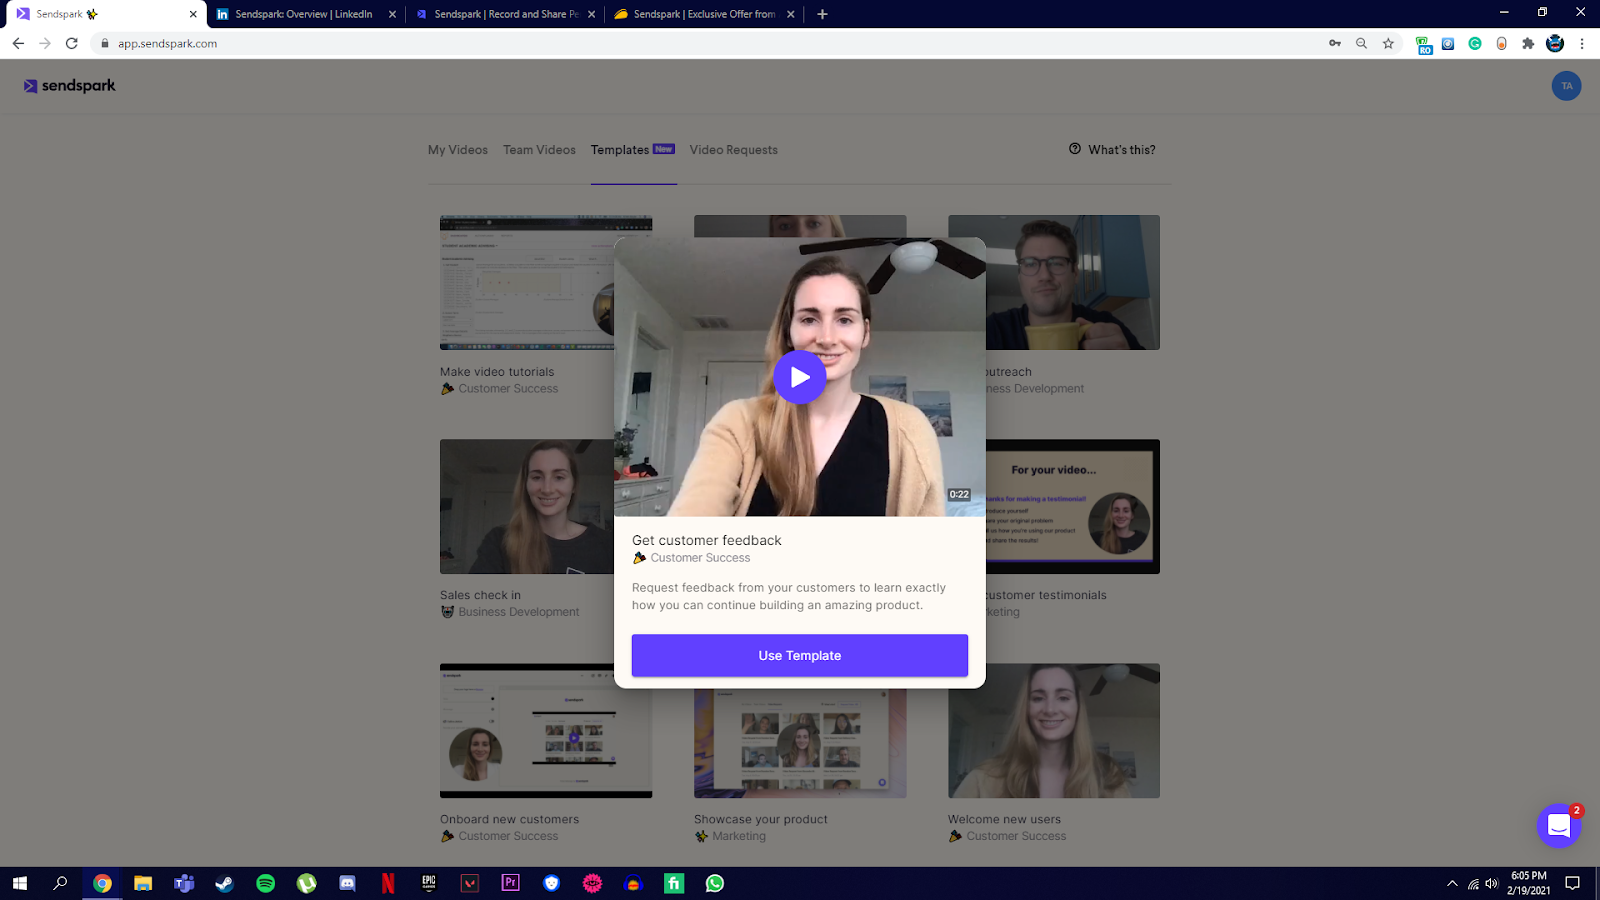This screenshot has height=900, width=1600.
Task: Switch to Sendspark Record and Share tab
Action: [x=506, y=14]
